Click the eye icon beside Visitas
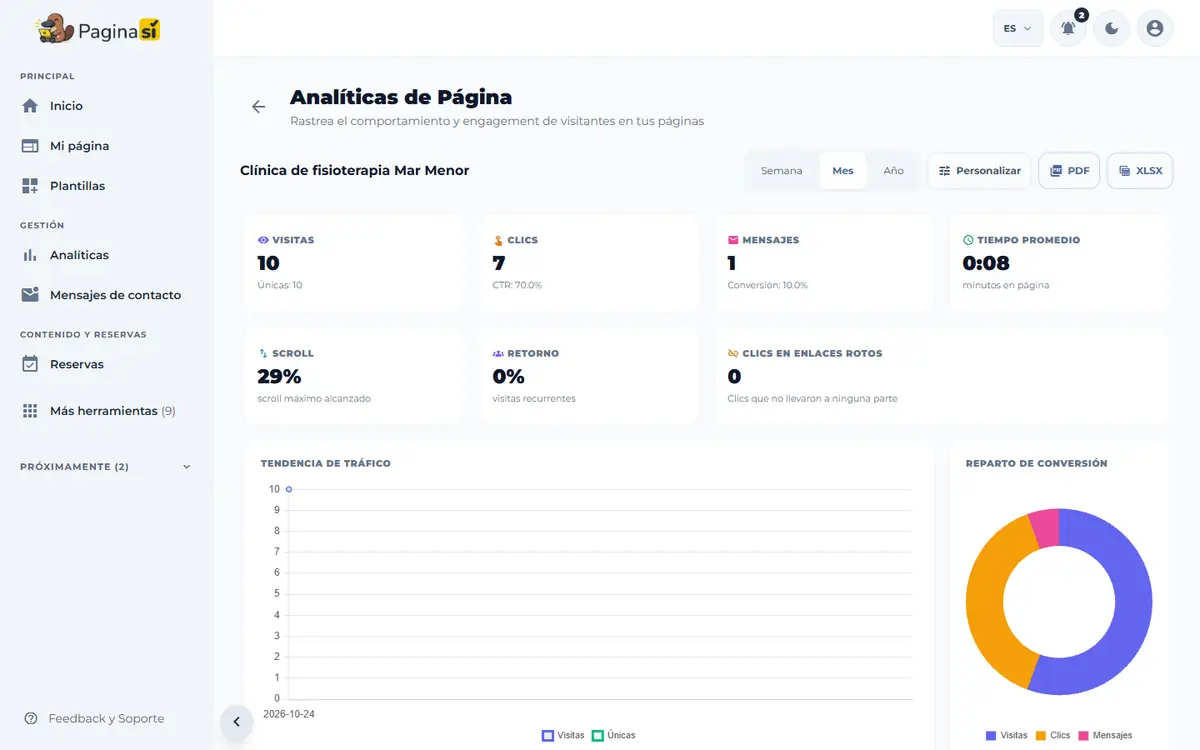Screen dimensions: 1200x750 tap(263, 240)
